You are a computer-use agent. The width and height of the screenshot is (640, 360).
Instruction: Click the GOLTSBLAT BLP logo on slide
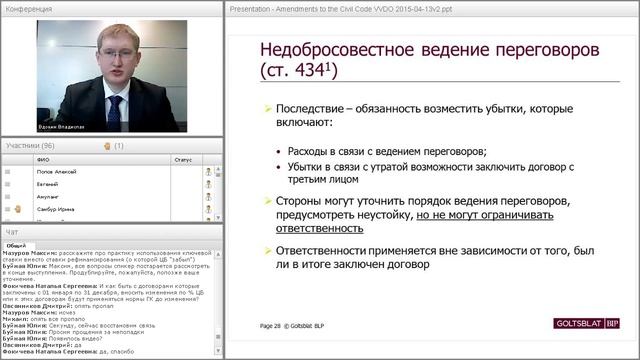[x=587, y=323]
